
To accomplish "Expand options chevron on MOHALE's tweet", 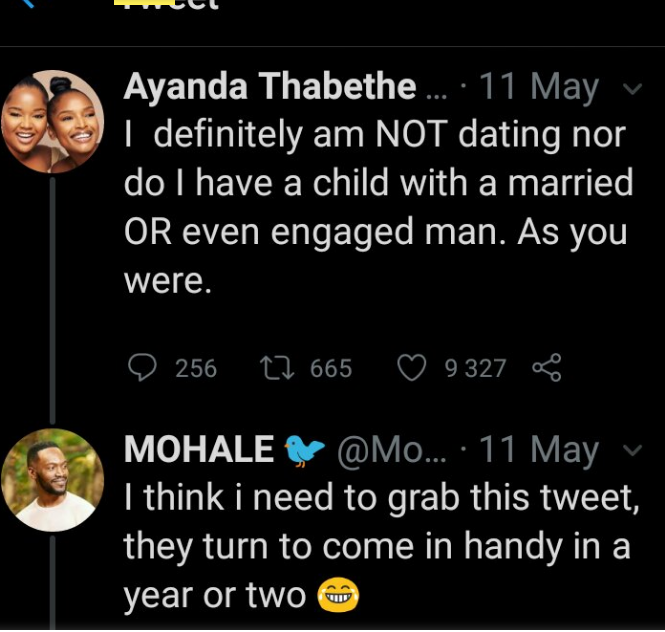I will point(632,450).
